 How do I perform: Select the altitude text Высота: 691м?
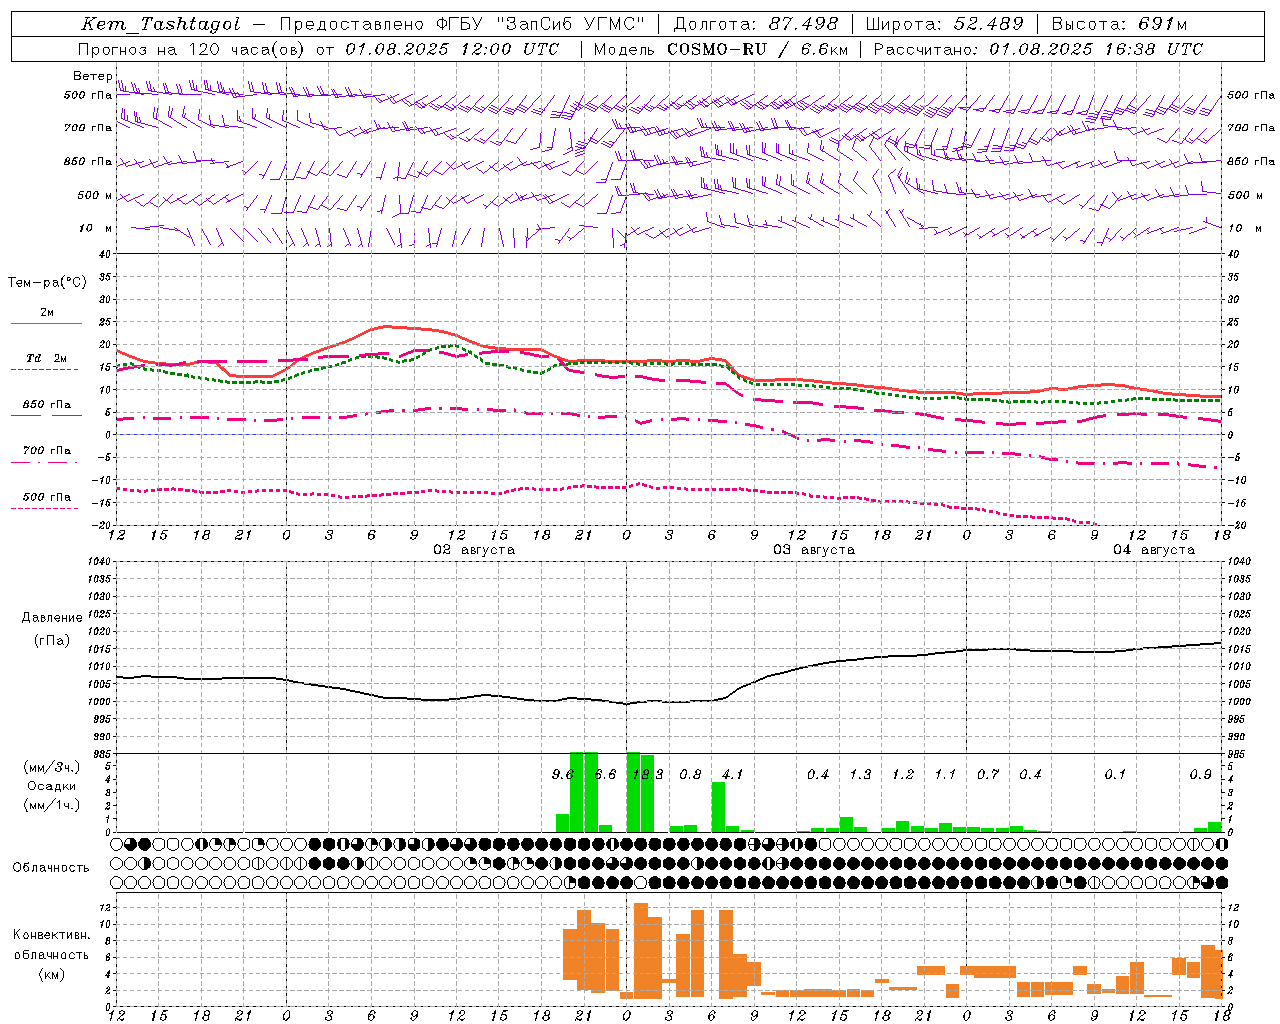(x=1119, y=24)
